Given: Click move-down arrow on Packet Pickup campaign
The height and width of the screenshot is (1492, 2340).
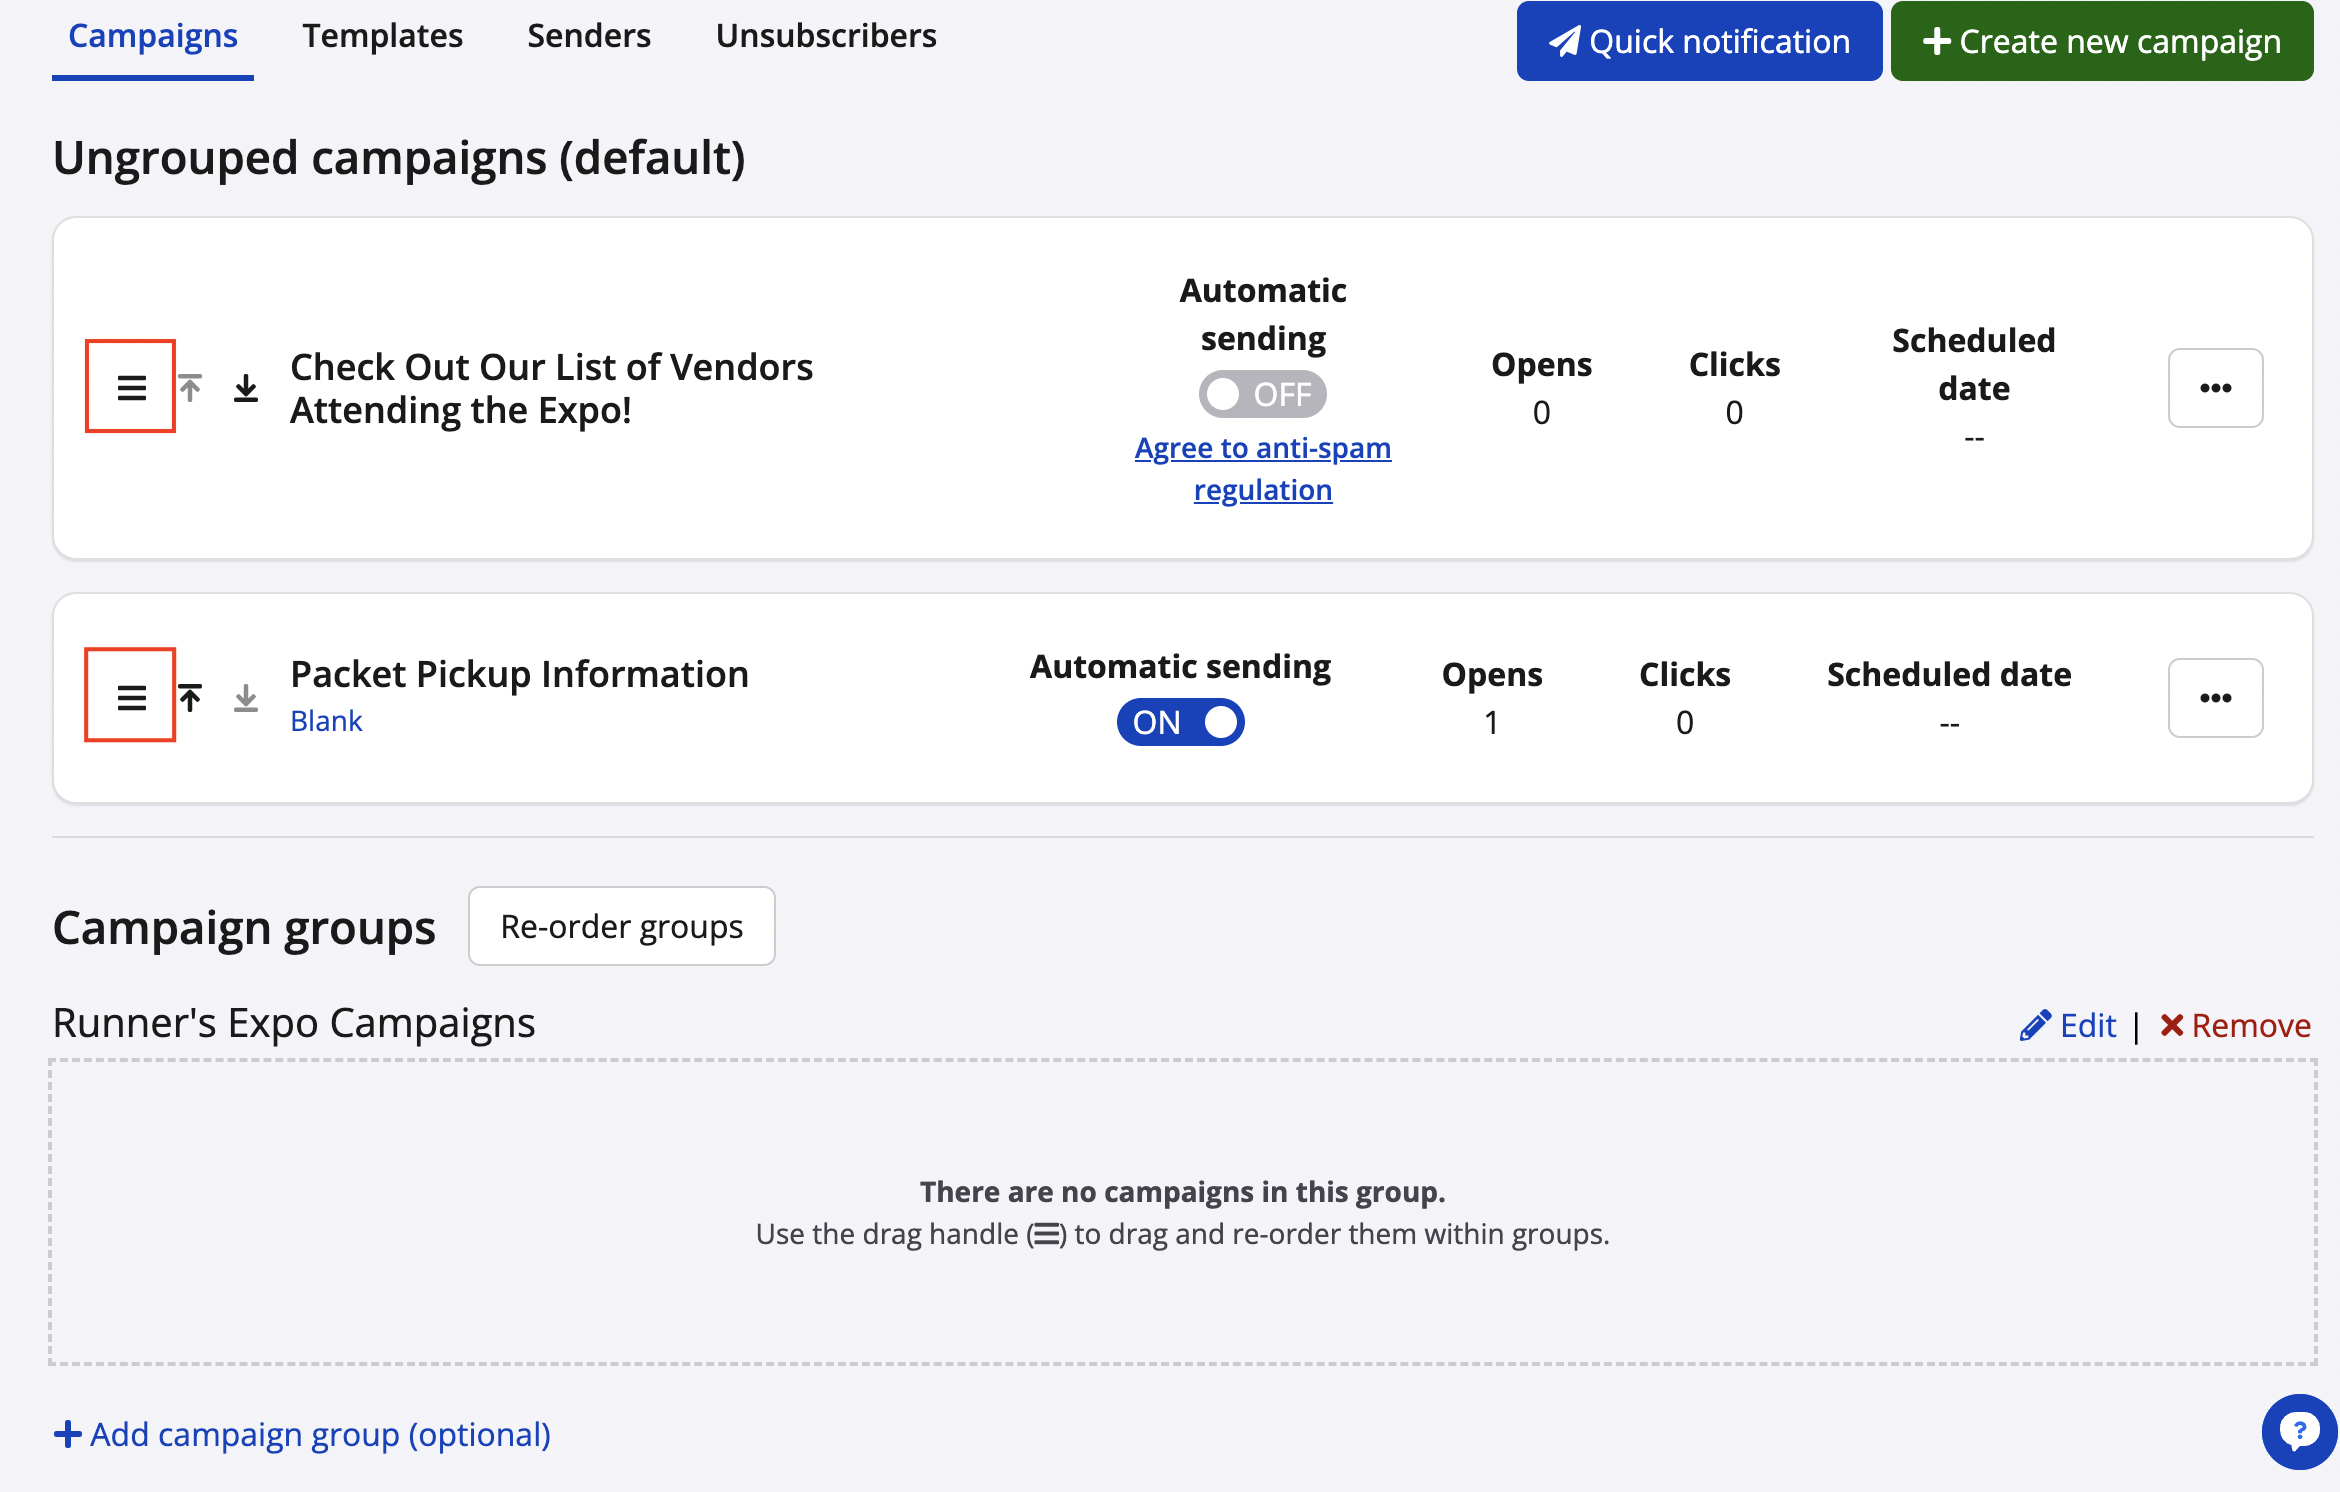Looking at the screenshot, I should tap(246, 697).
